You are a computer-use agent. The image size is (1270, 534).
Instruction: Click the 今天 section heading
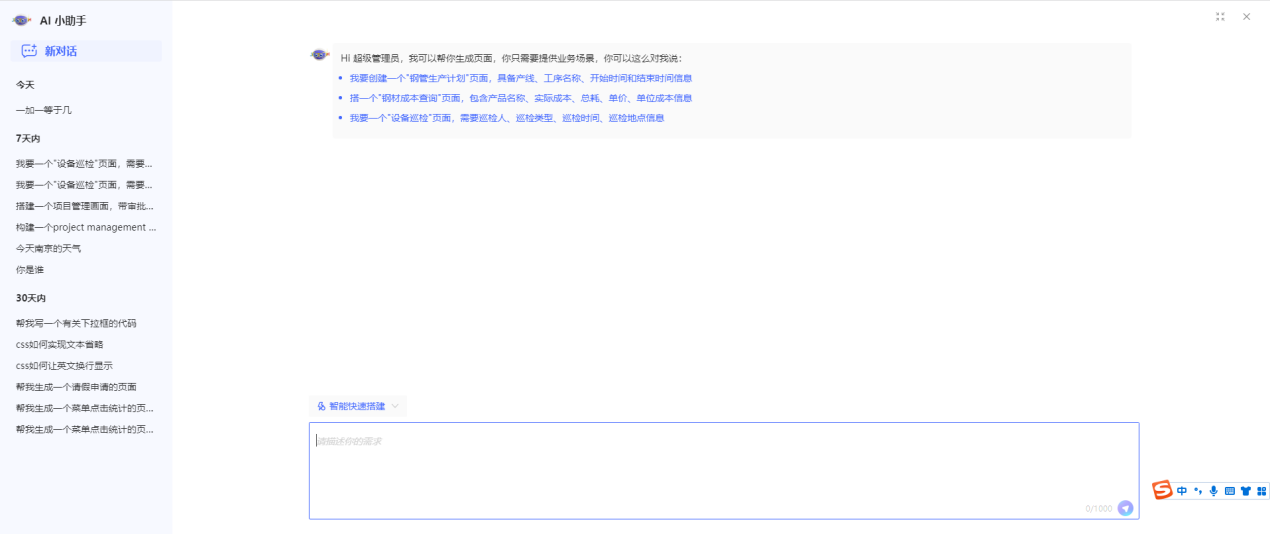click(x=25, y=85)
